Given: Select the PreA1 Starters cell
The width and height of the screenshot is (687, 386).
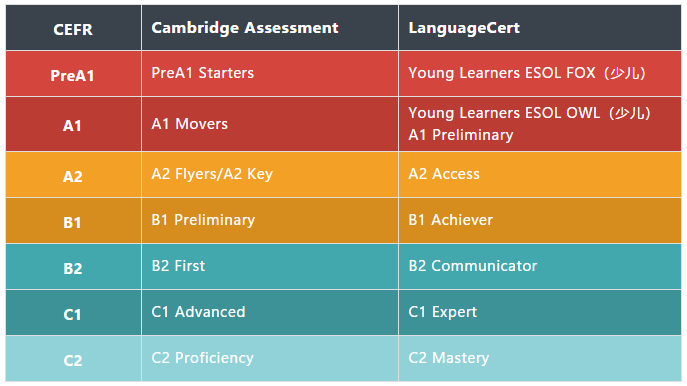Looking at the screenshot, I should coord(270,74).
